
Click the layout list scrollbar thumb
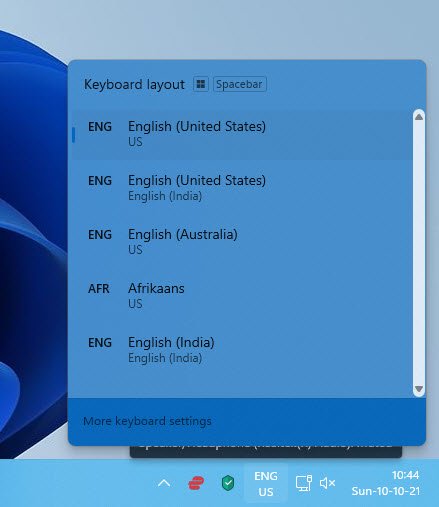[419, 253]
